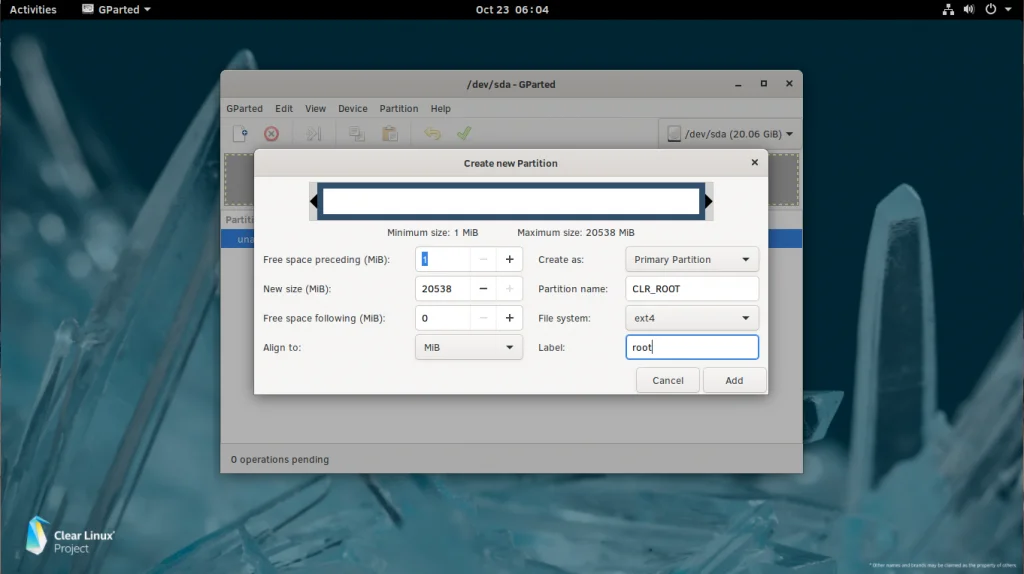Expand the File system ext4 dropdown
This screenshot has width=1024, height=574.
pos(691,318)
